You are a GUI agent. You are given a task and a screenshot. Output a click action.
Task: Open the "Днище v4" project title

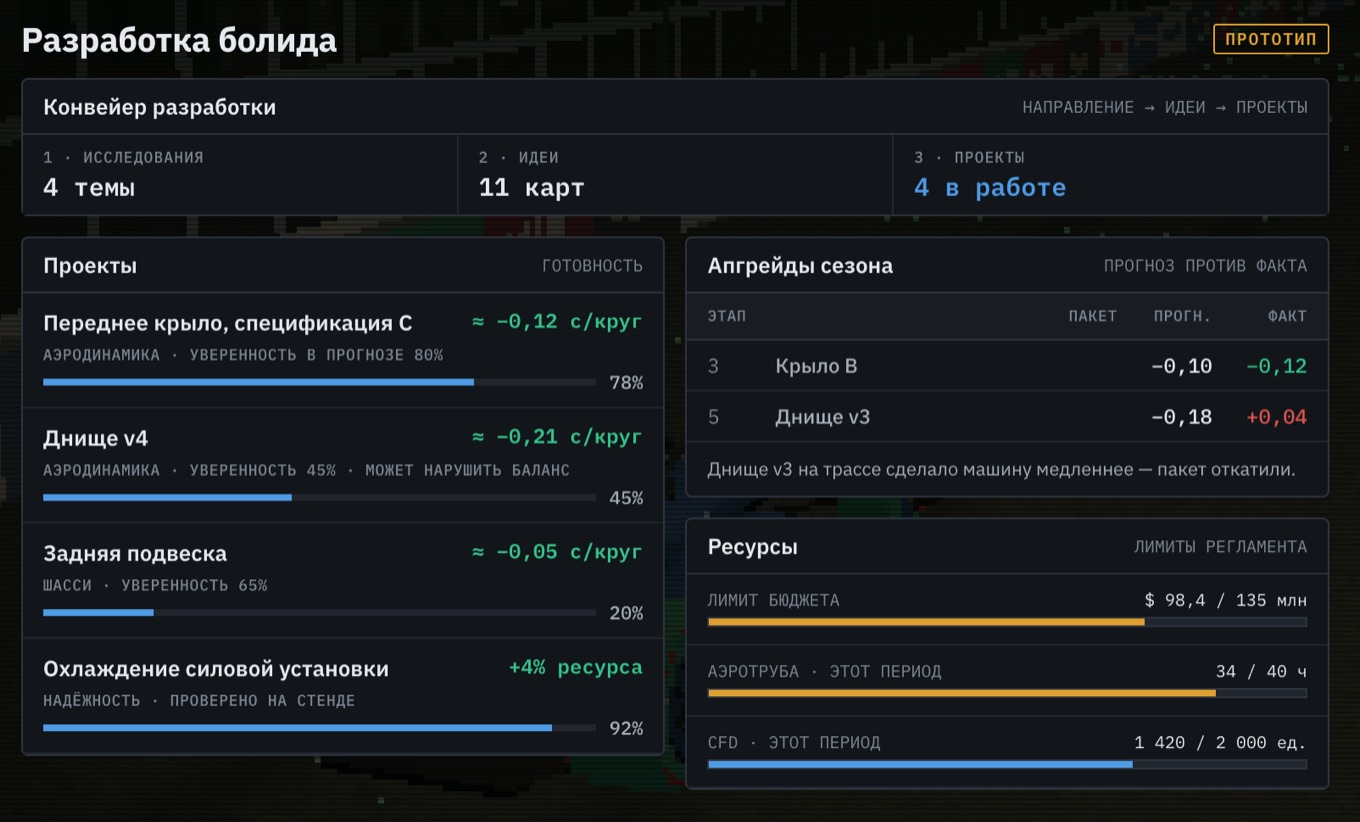point(95,438)
